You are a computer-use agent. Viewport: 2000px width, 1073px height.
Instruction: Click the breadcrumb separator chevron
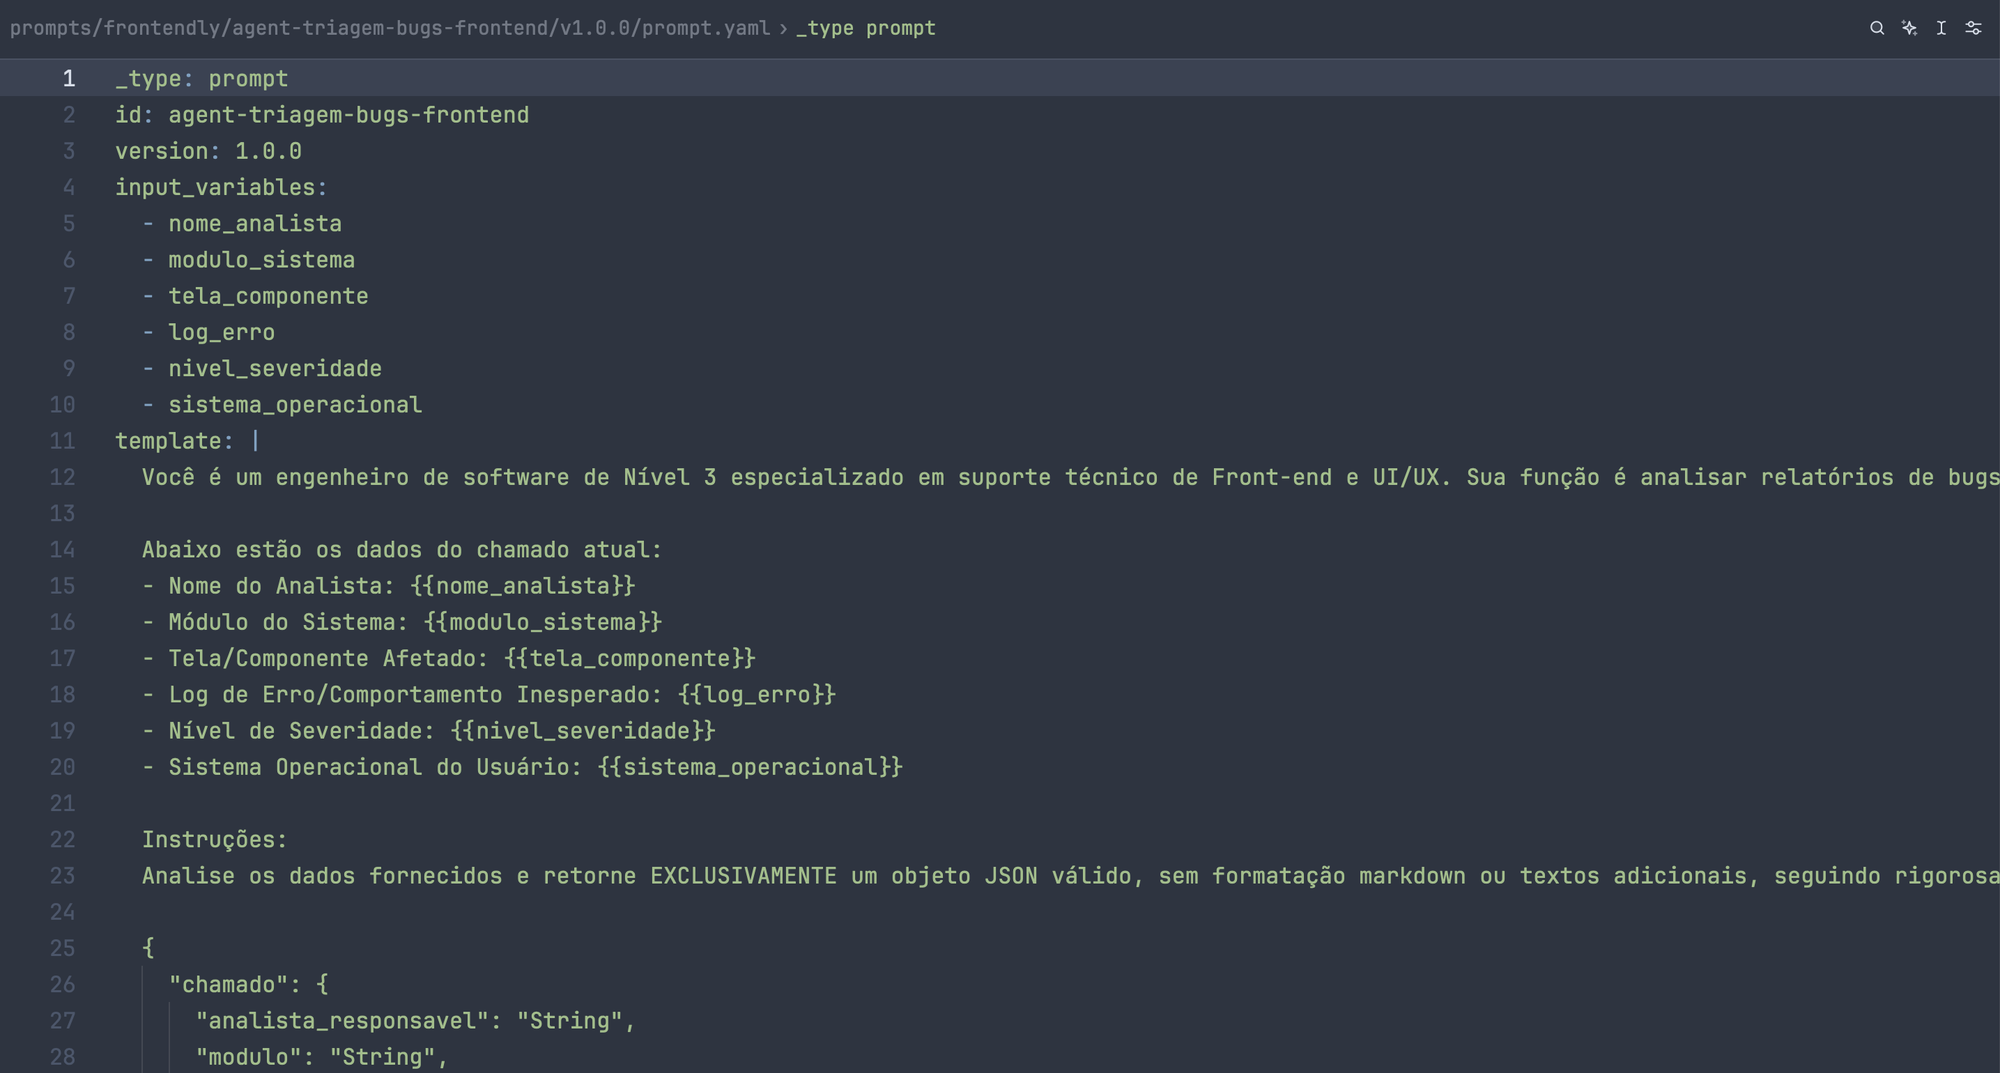(783, 28)
